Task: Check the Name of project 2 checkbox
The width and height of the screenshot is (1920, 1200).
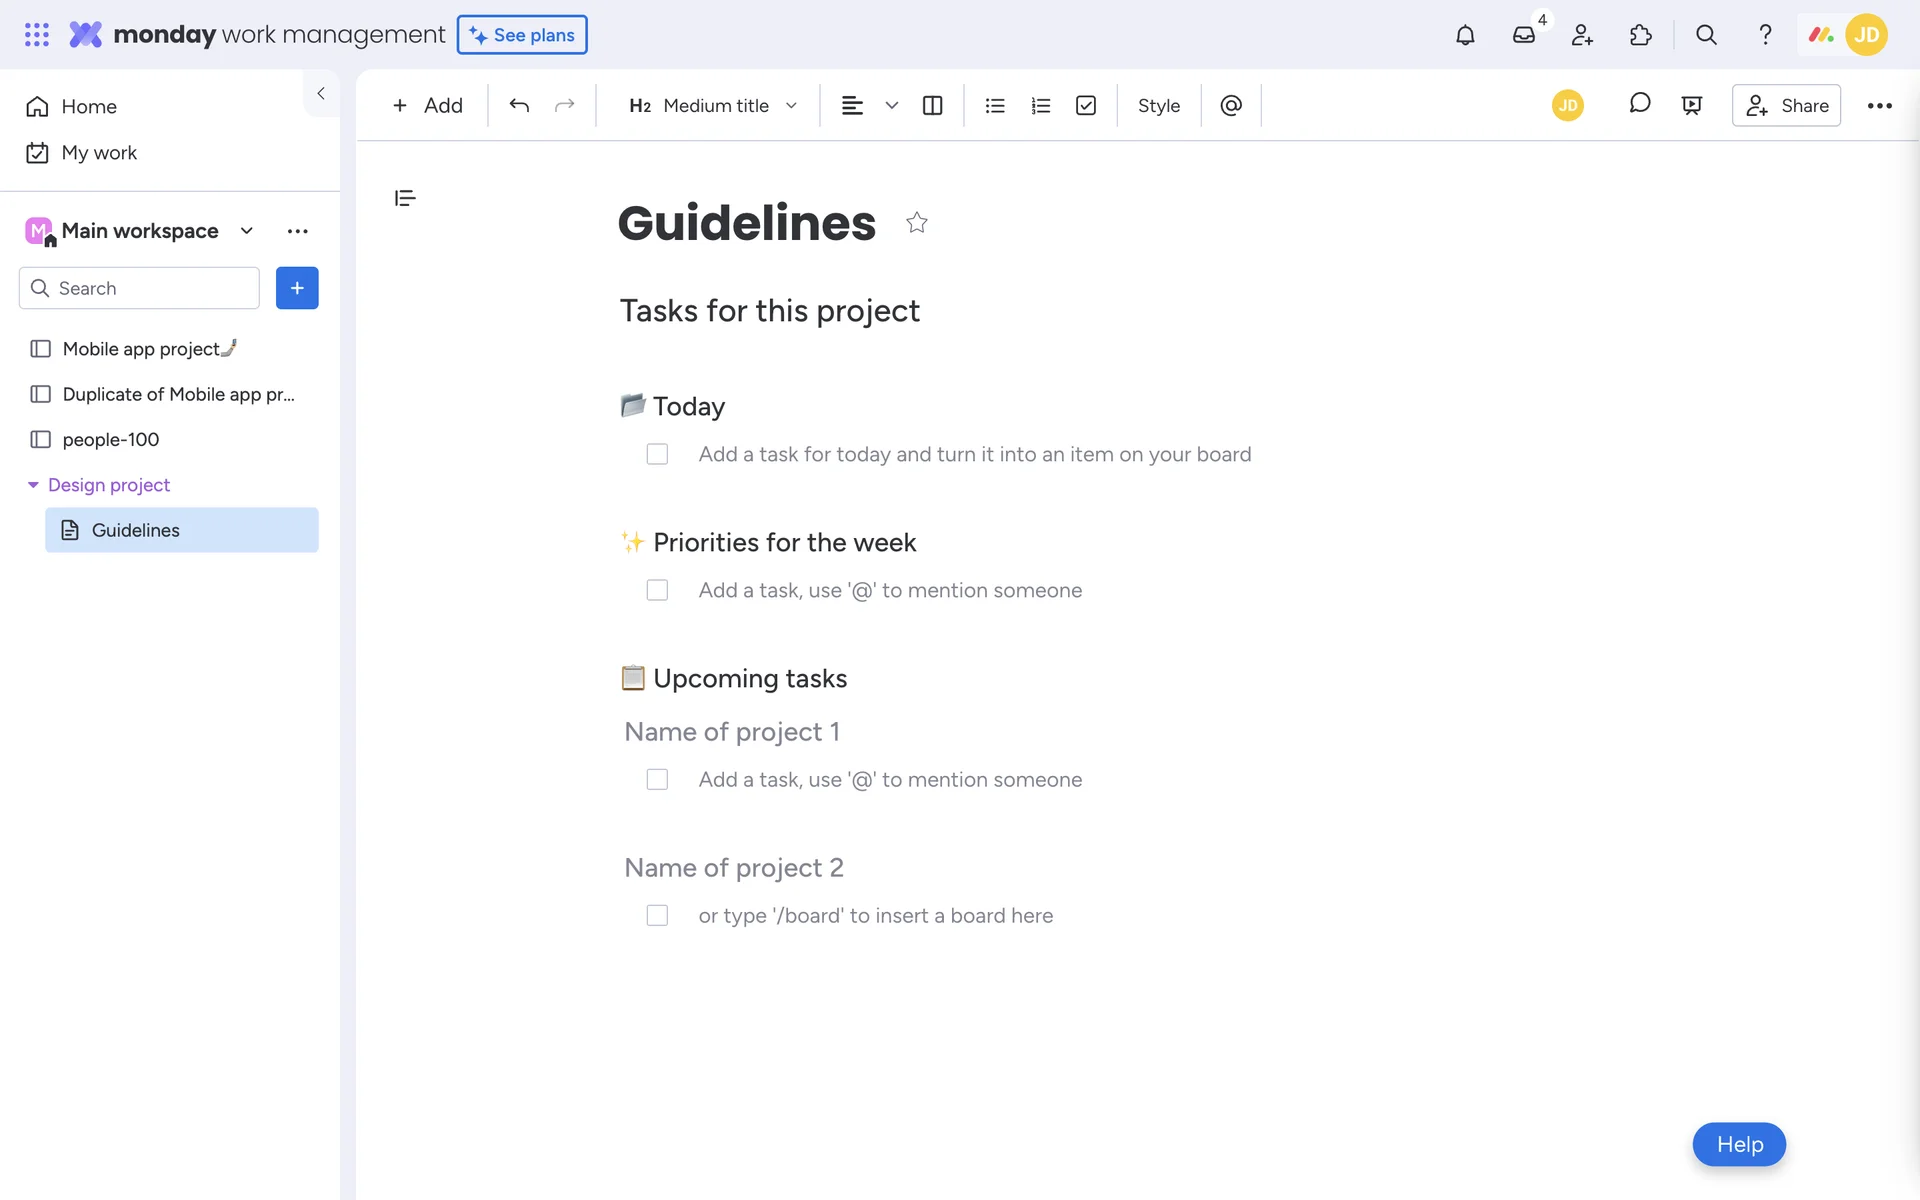Action: [x=657, y=915]
